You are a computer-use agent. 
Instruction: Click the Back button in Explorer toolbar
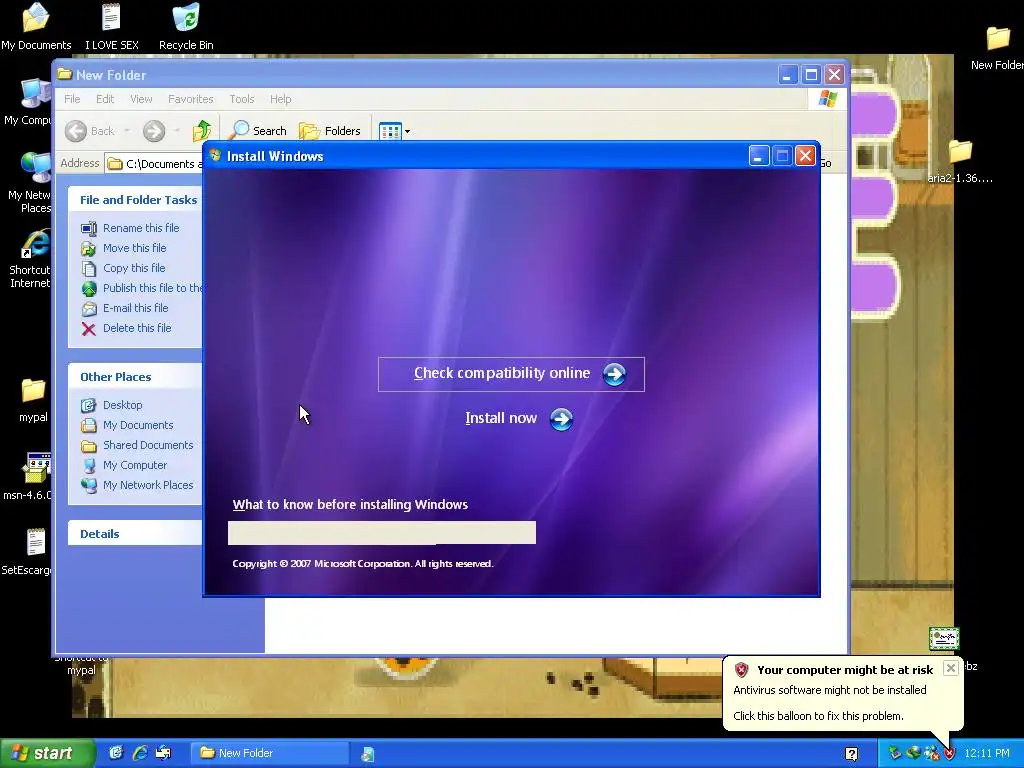tap(90, 131)
